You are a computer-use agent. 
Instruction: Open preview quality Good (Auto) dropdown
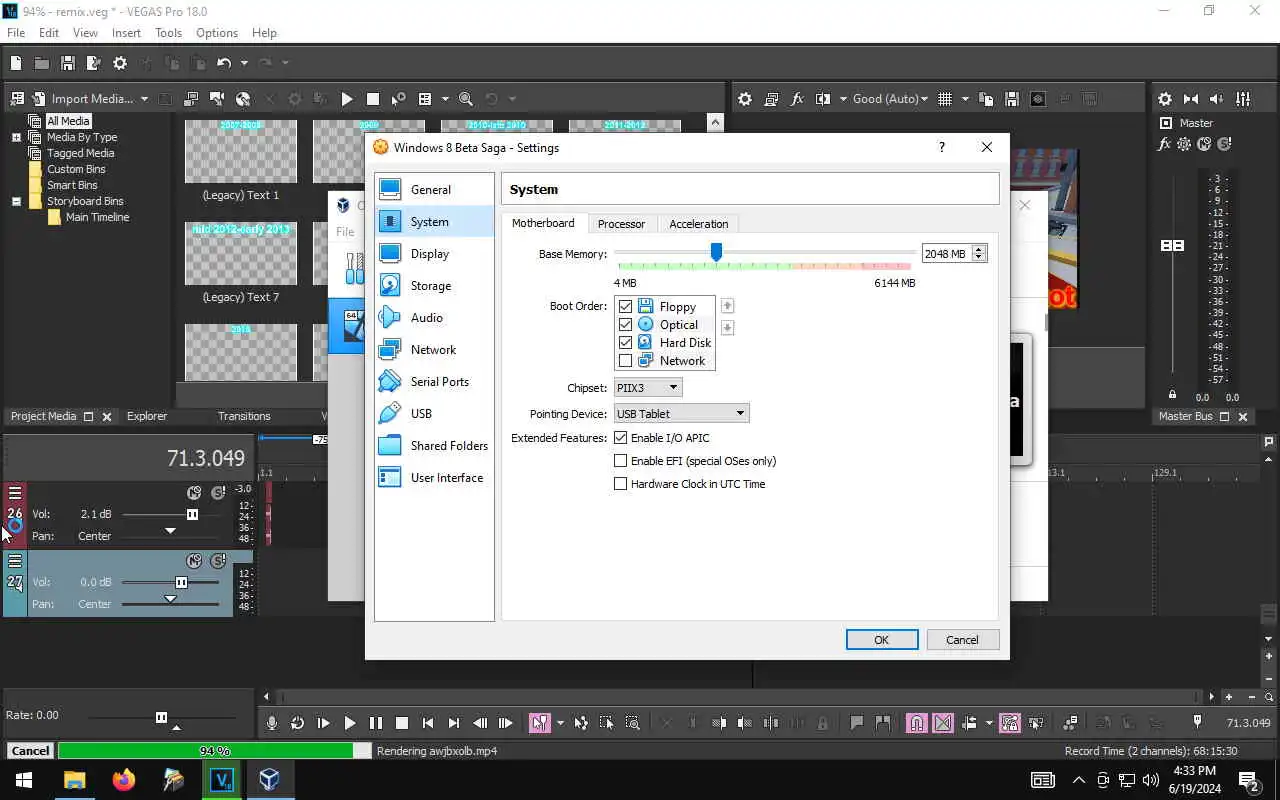[x=890, y=99]
